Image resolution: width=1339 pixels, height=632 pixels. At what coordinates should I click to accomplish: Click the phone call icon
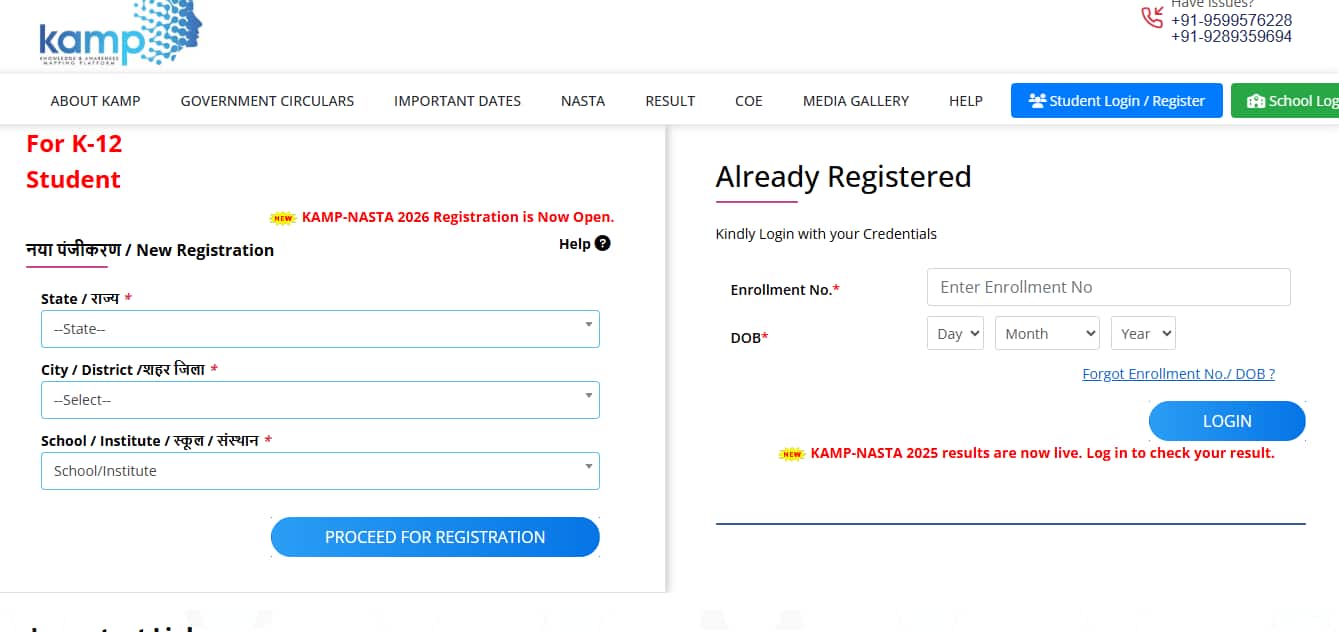point(1152,17)
